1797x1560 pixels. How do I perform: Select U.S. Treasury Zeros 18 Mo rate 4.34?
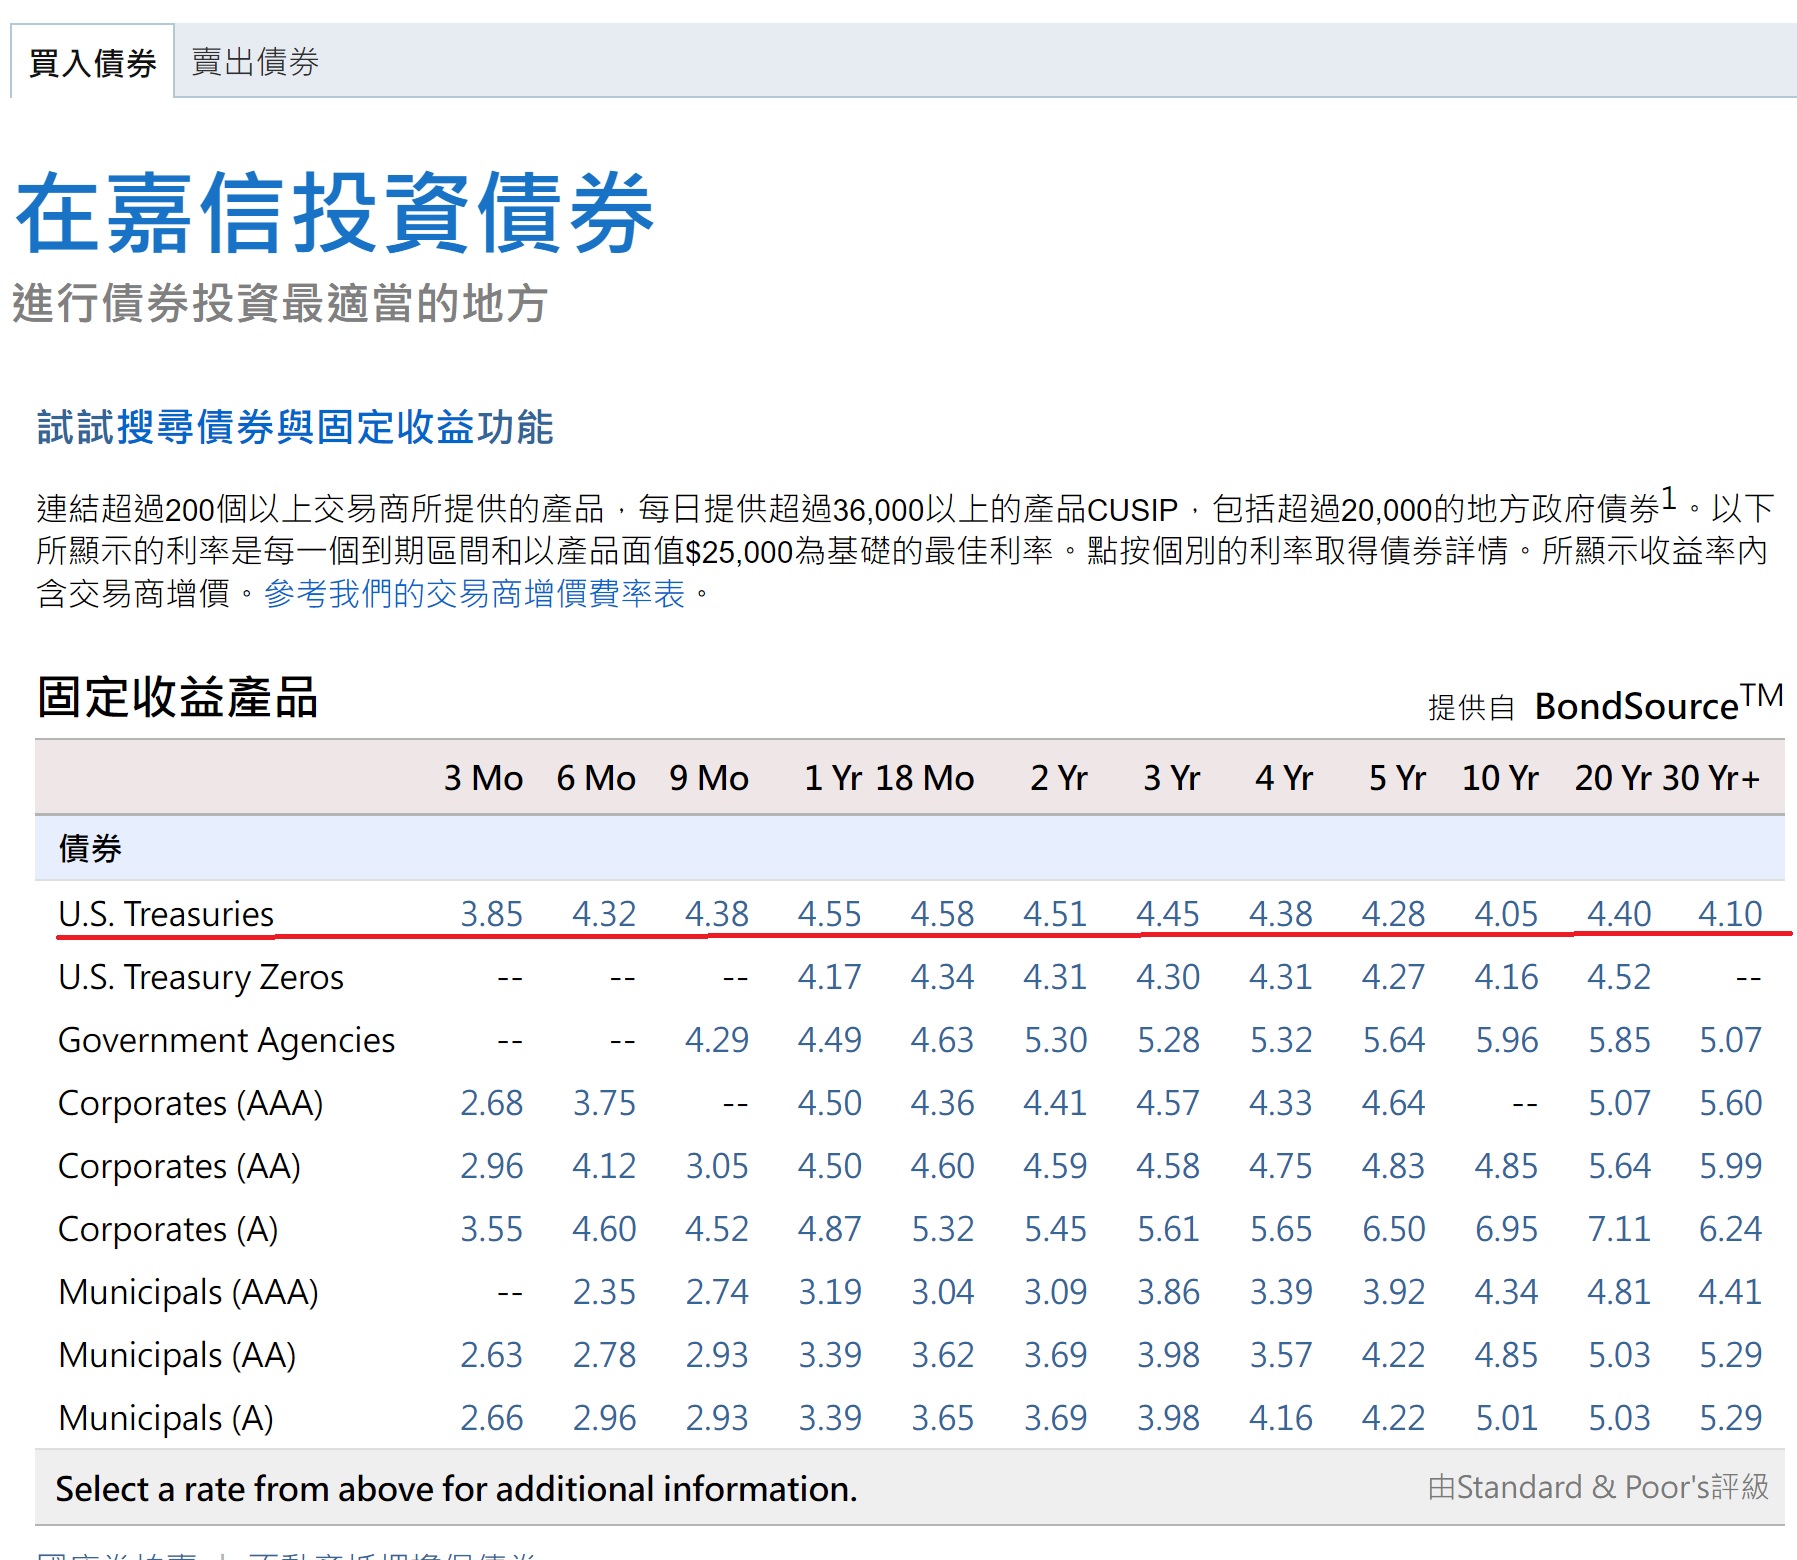tap(942, 977)
